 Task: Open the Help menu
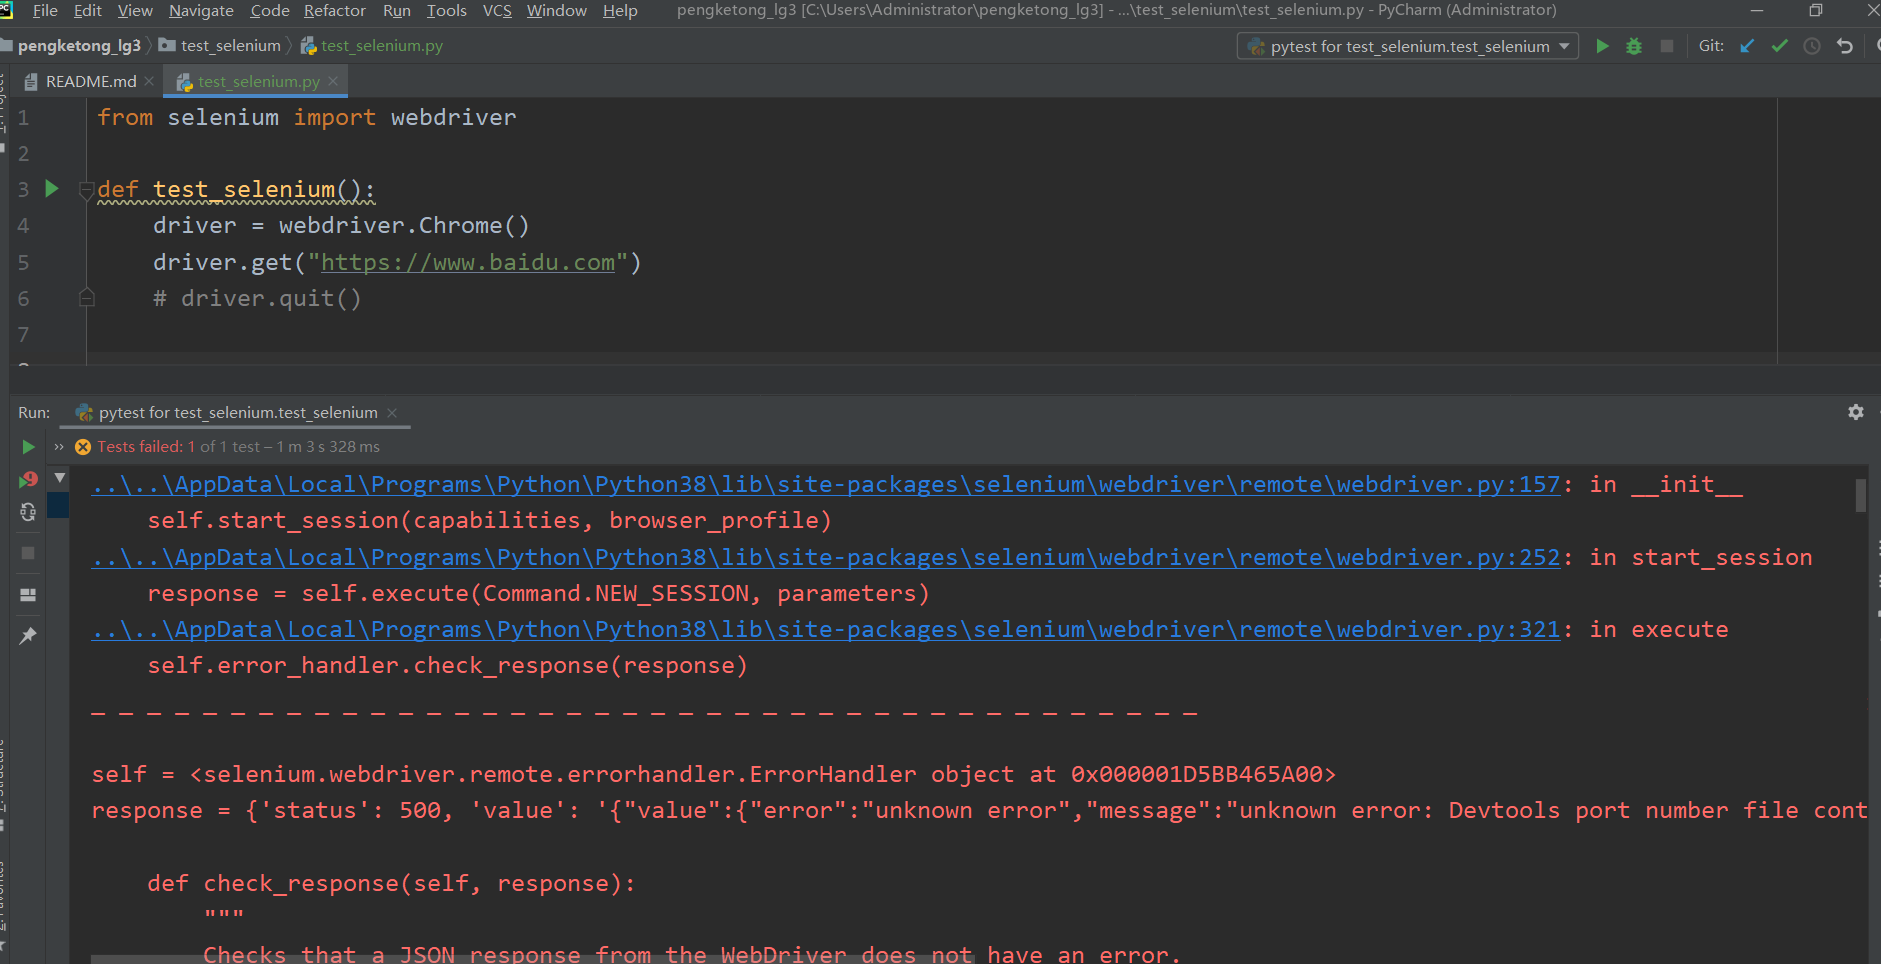pos(620,10)
